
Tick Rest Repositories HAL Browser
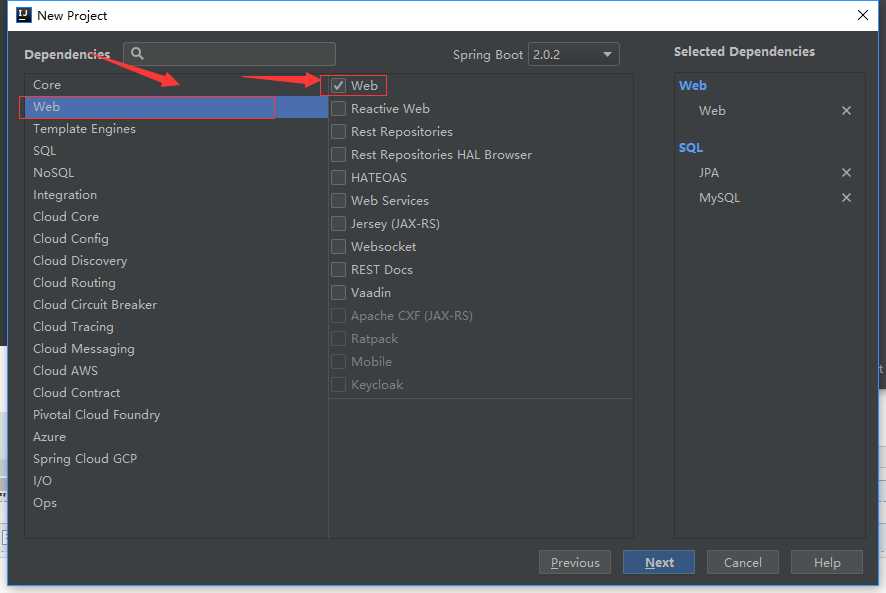click(338, 154)
